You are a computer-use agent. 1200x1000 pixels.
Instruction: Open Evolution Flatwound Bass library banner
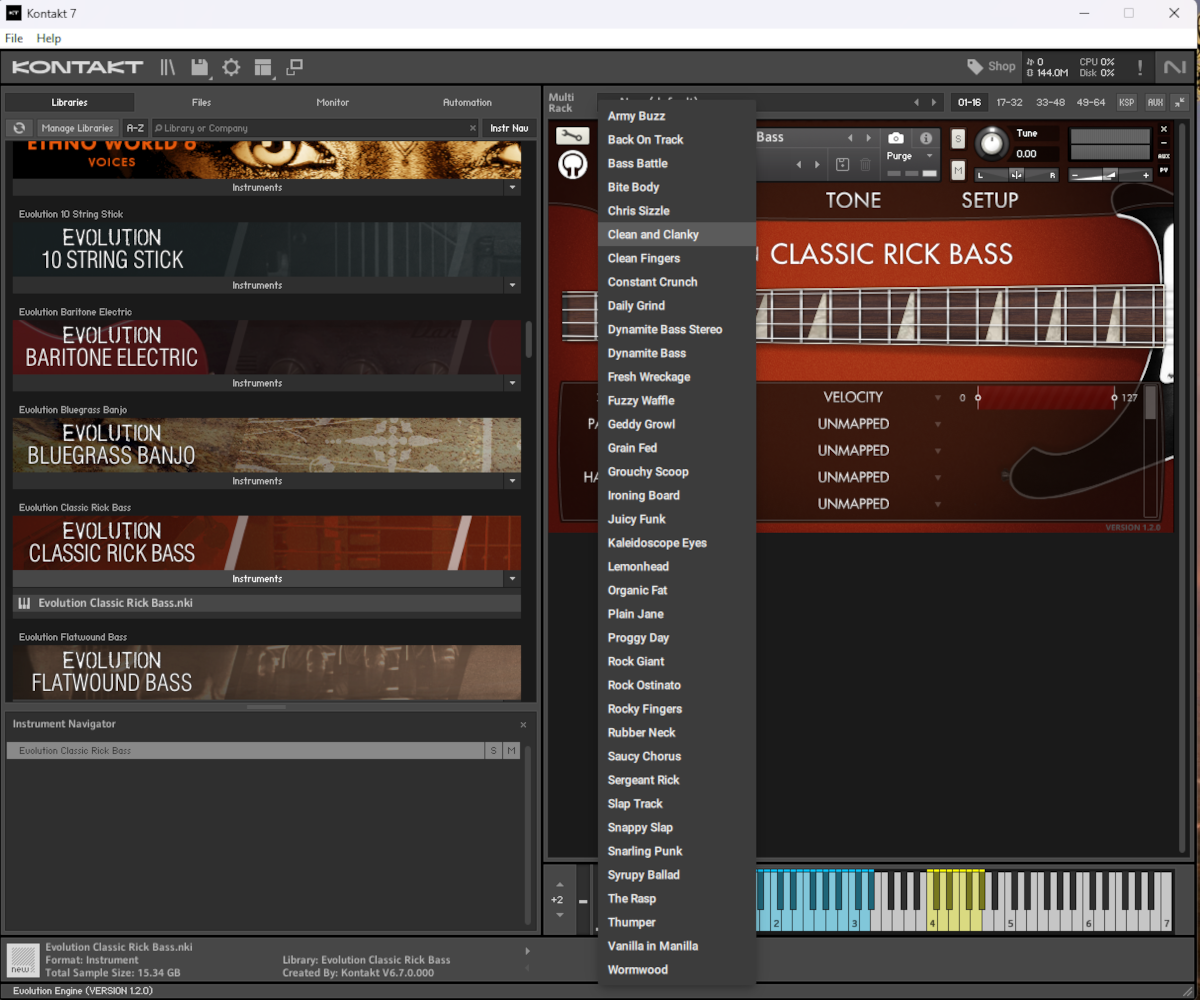267,672
